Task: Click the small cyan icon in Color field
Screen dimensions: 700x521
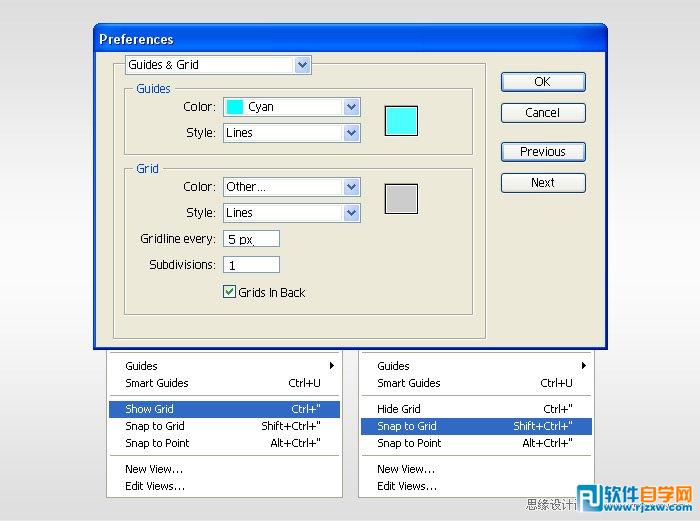Action: (235, 107)
